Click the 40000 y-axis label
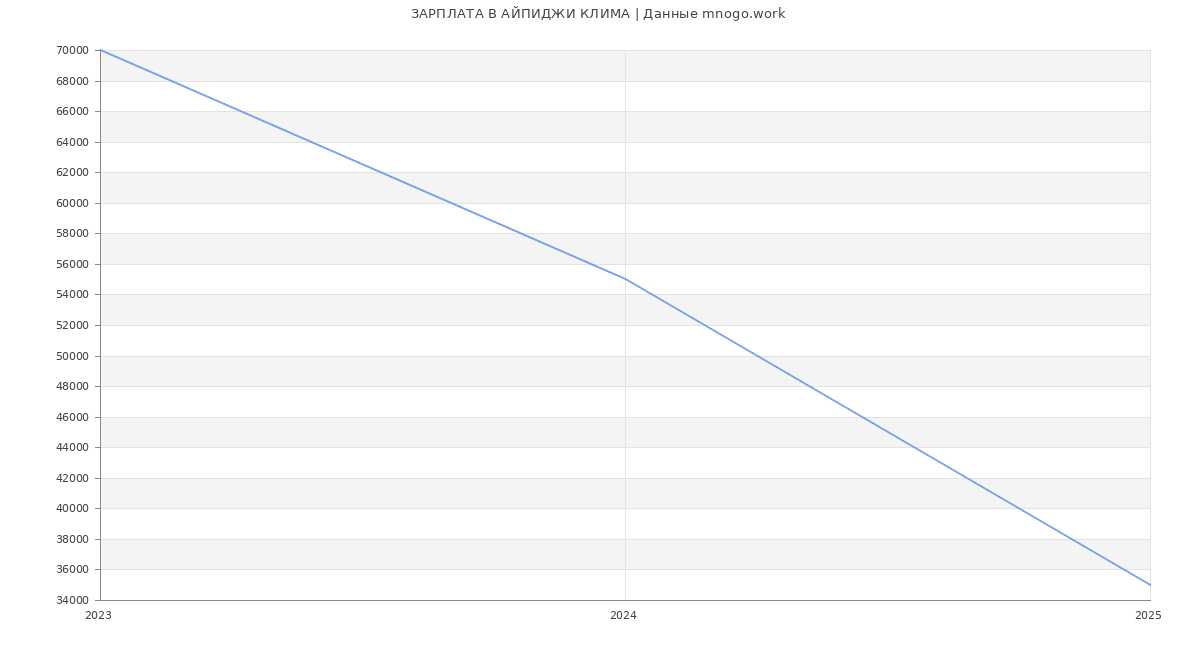This screenshot has height=650, width=1200. pos(73,508)
